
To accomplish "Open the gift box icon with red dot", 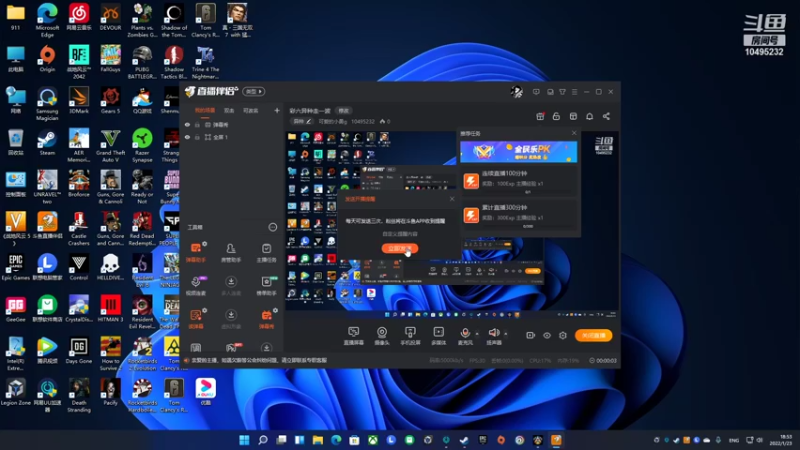I will pos(540,116).
